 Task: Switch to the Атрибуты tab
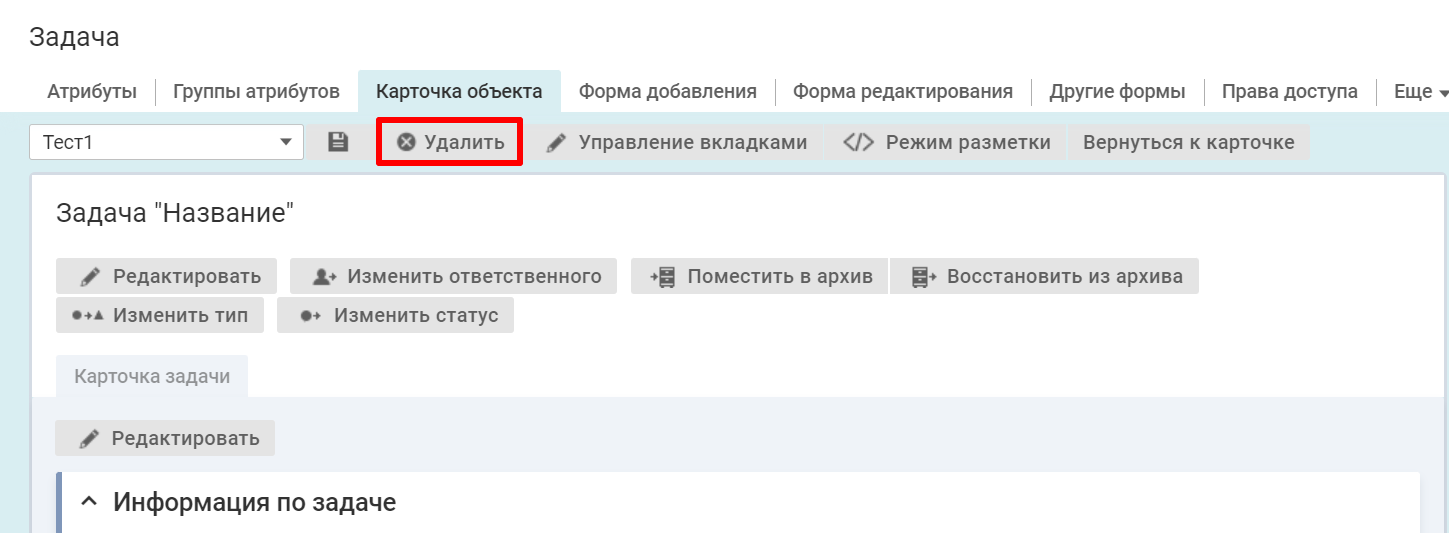tap(92, 92)
